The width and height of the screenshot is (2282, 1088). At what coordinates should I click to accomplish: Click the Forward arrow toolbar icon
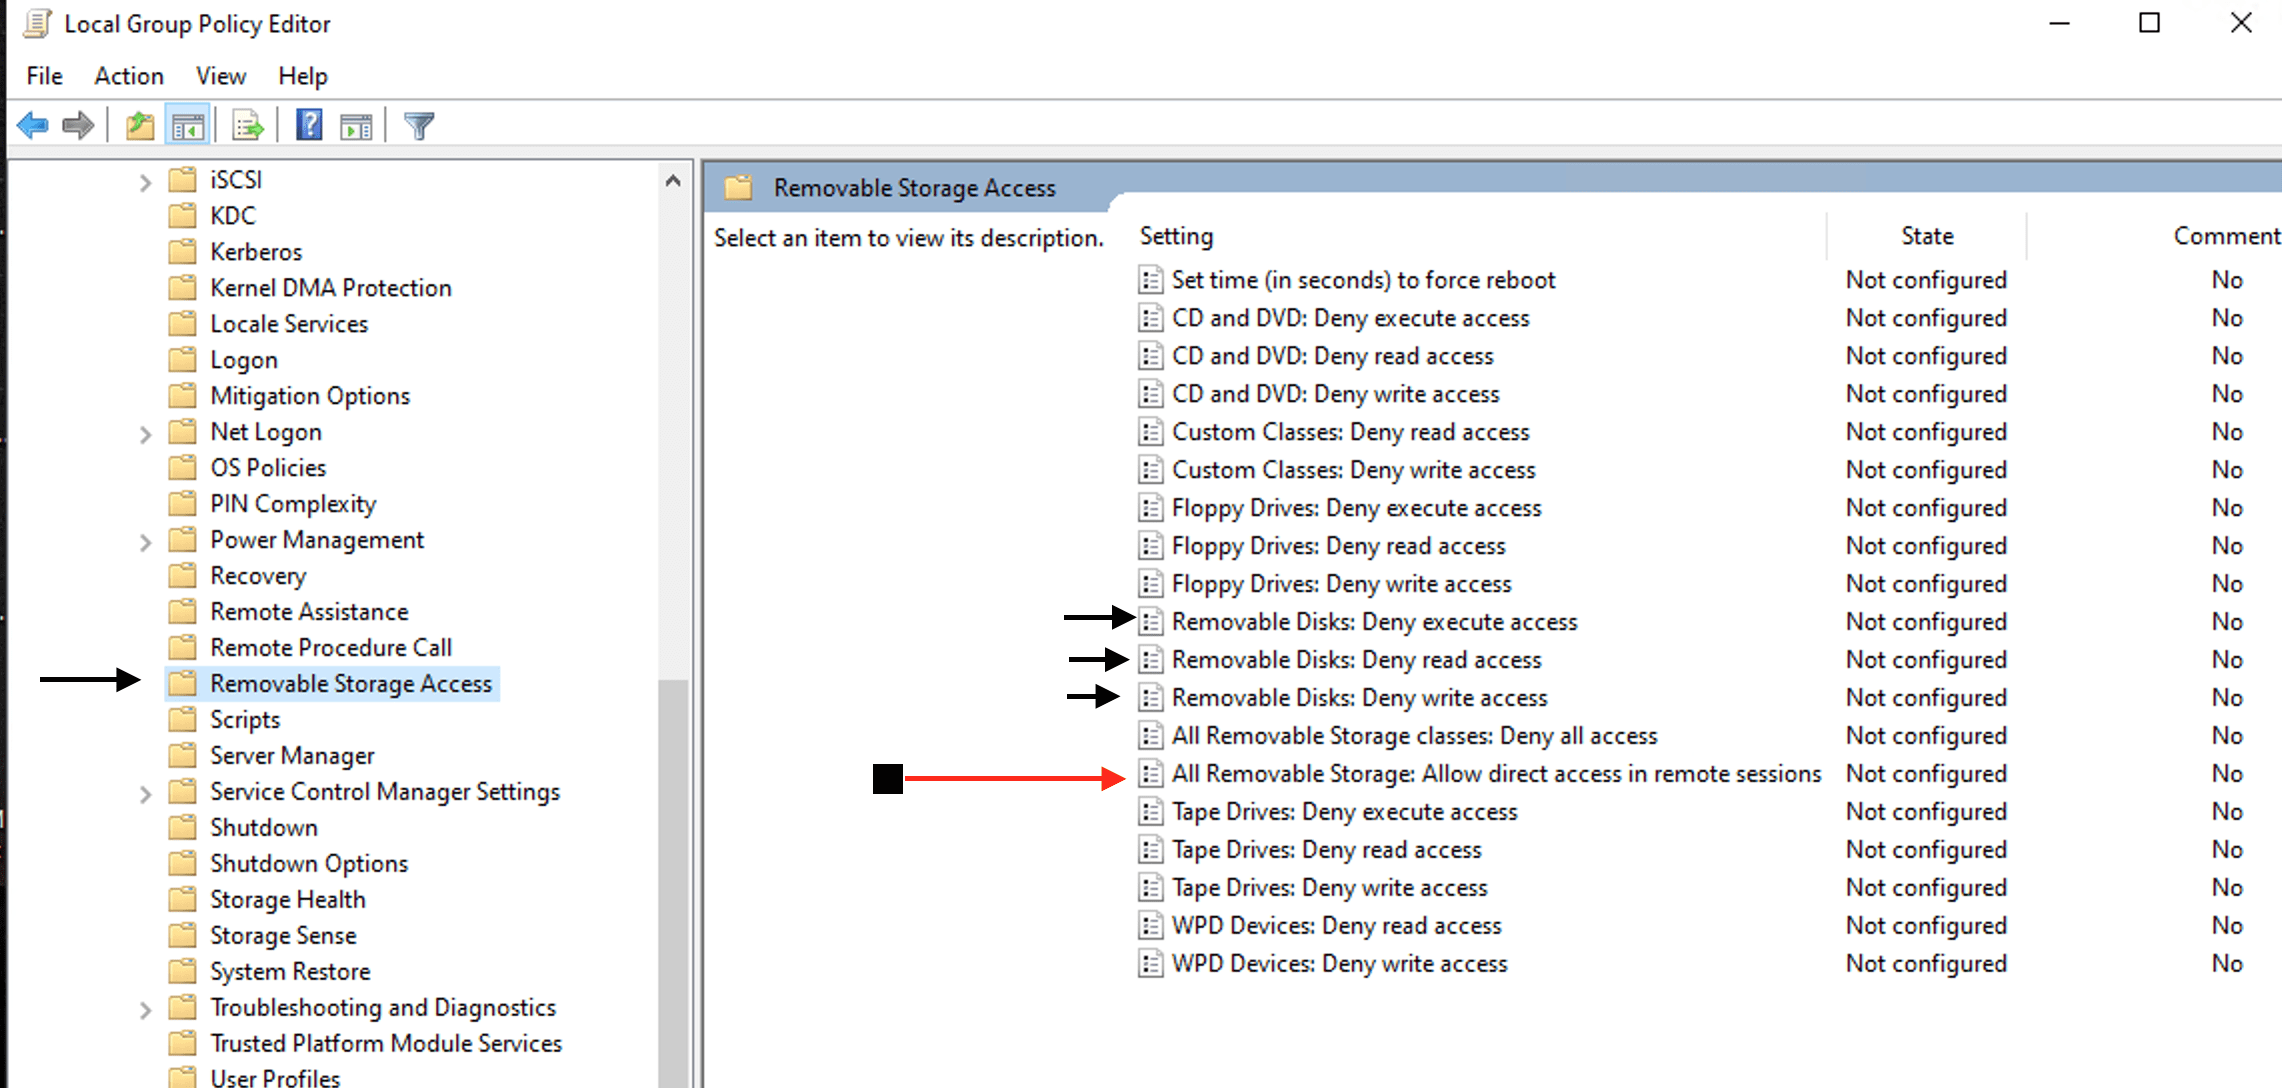point(78,126)
